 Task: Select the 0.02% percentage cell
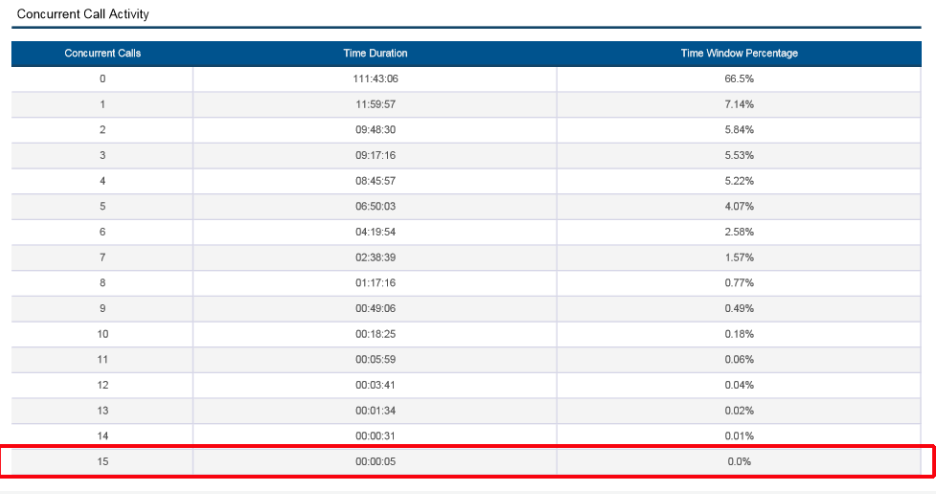click(739, 411)
